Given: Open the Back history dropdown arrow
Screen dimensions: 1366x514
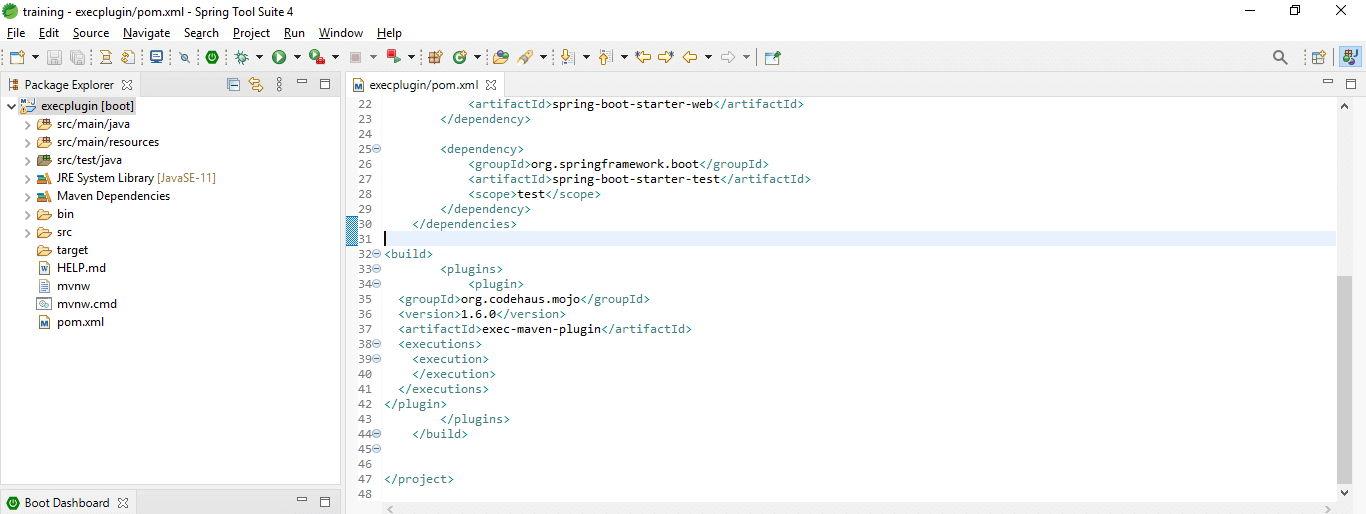Looking at the screenshot, I should coord(708,58).
